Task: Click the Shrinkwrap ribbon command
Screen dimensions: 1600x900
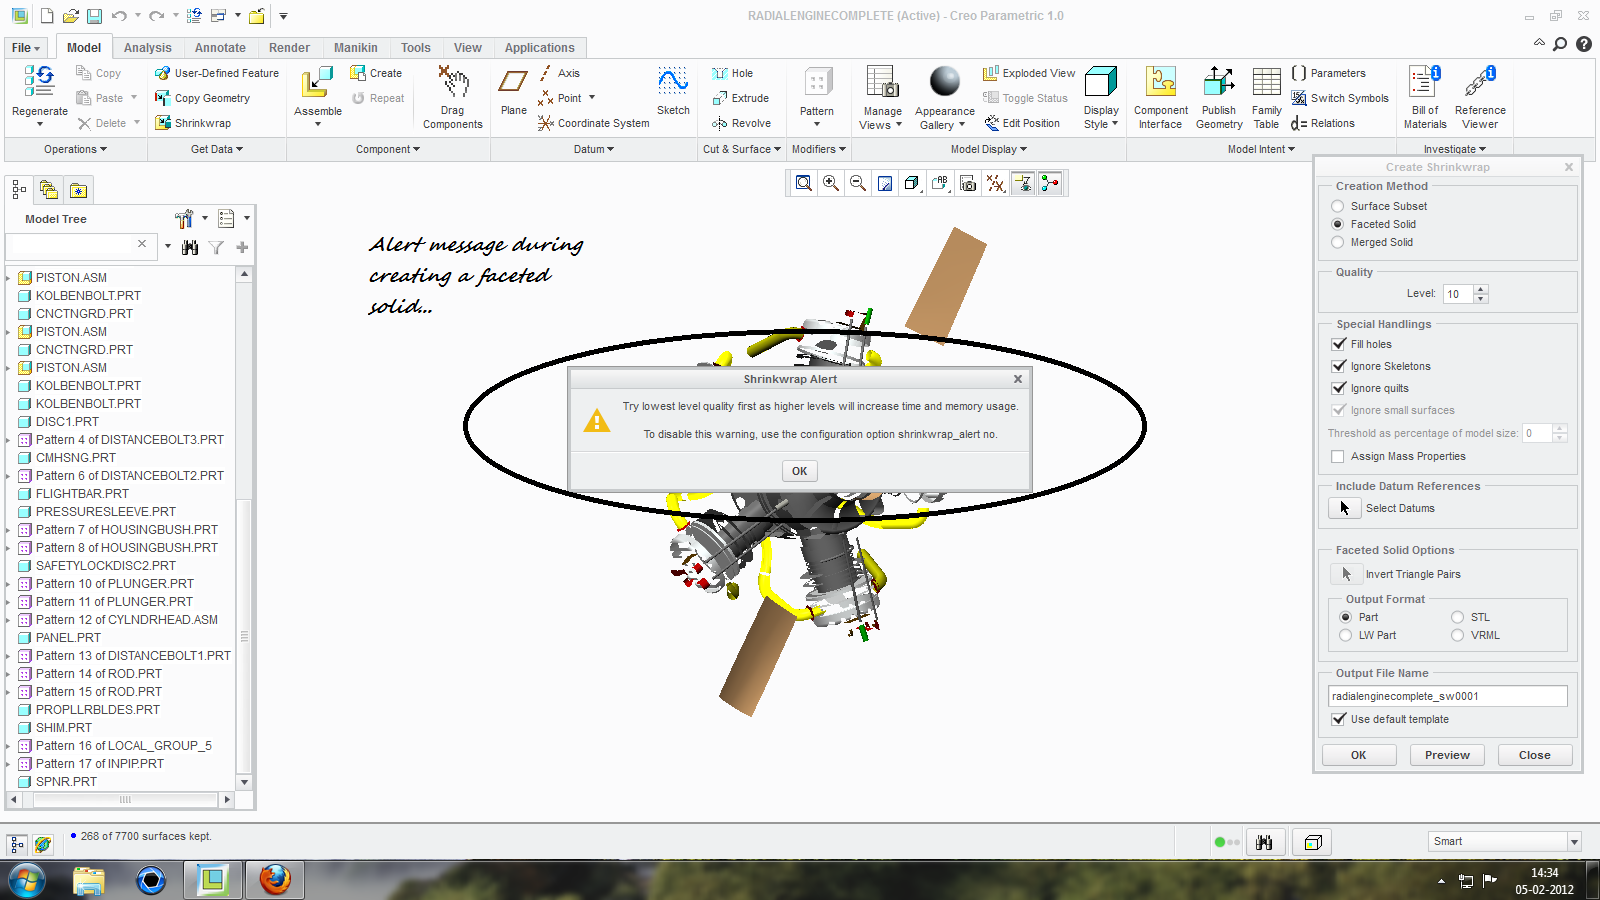Action: pyautogui.click(x=193, y=123)
